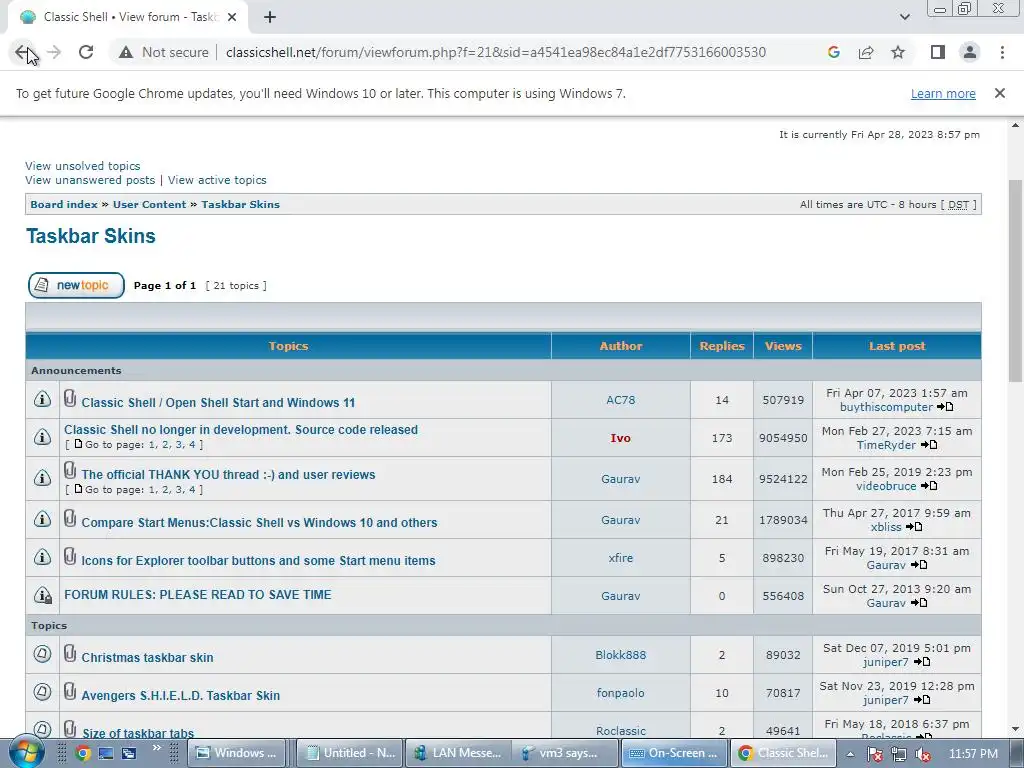
Task: Click the browser forward arrow
Action: (x=54, y=52)
